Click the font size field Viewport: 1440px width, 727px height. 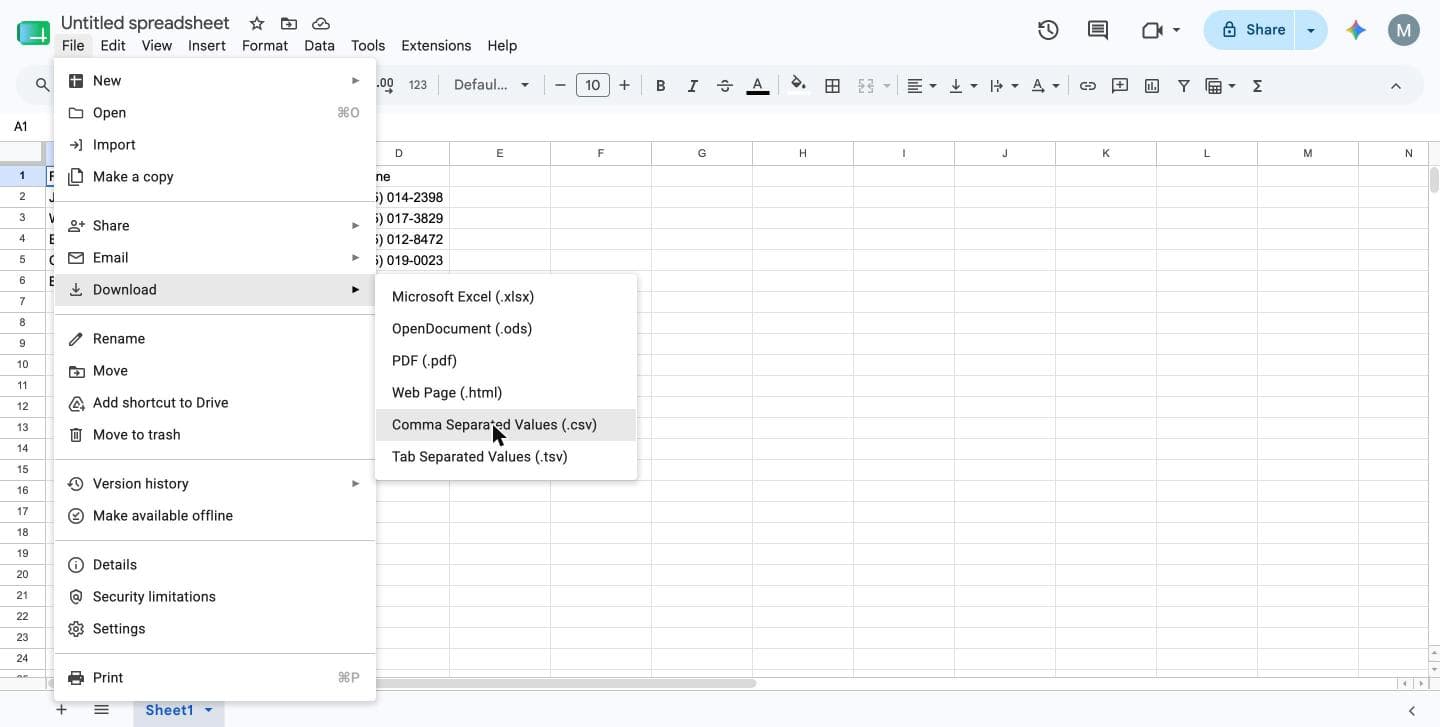coord(592,86)
